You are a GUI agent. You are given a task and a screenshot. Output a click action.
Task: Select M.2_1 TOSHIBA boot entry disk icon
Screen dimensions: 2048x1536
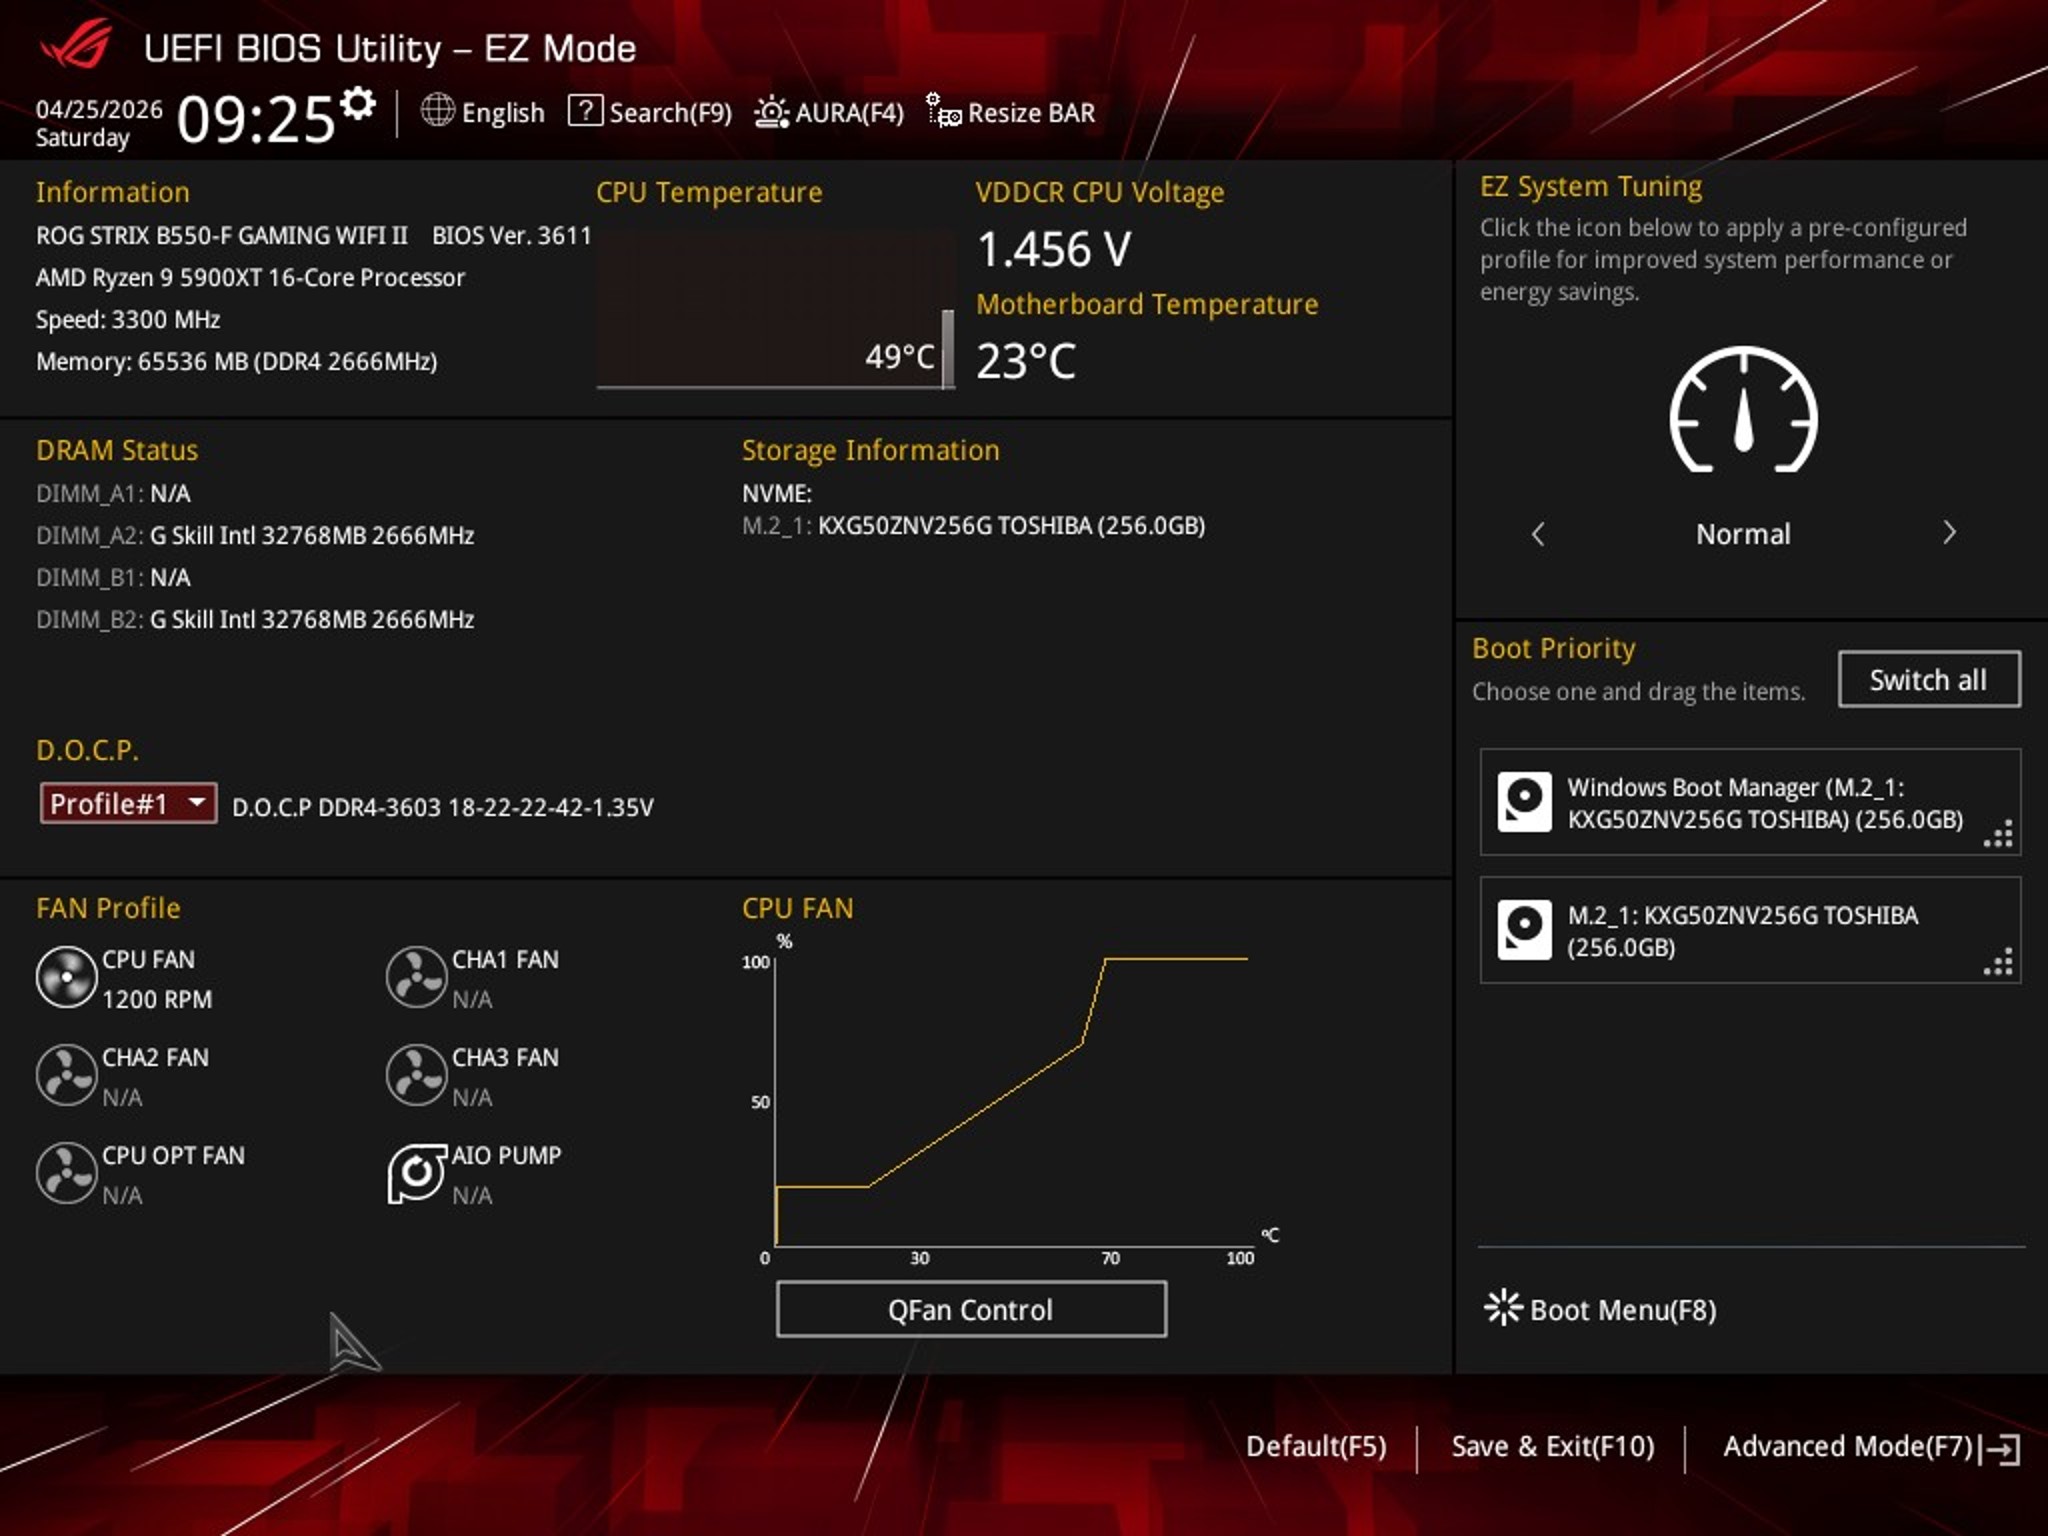[1524, 930]
